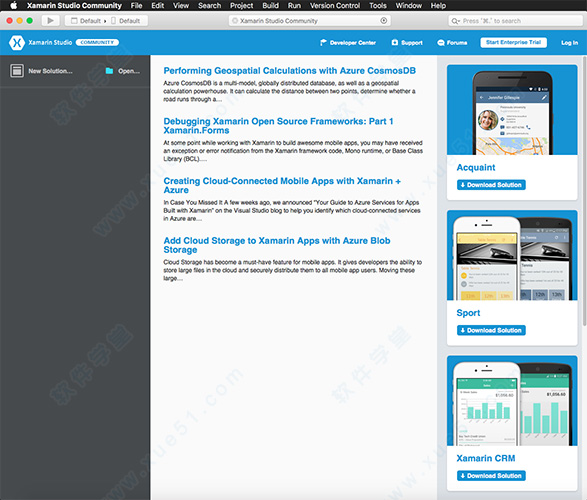Click the Sport app preview thumbnail
Screen dimensions: 587x500
(x=512, y=255)
